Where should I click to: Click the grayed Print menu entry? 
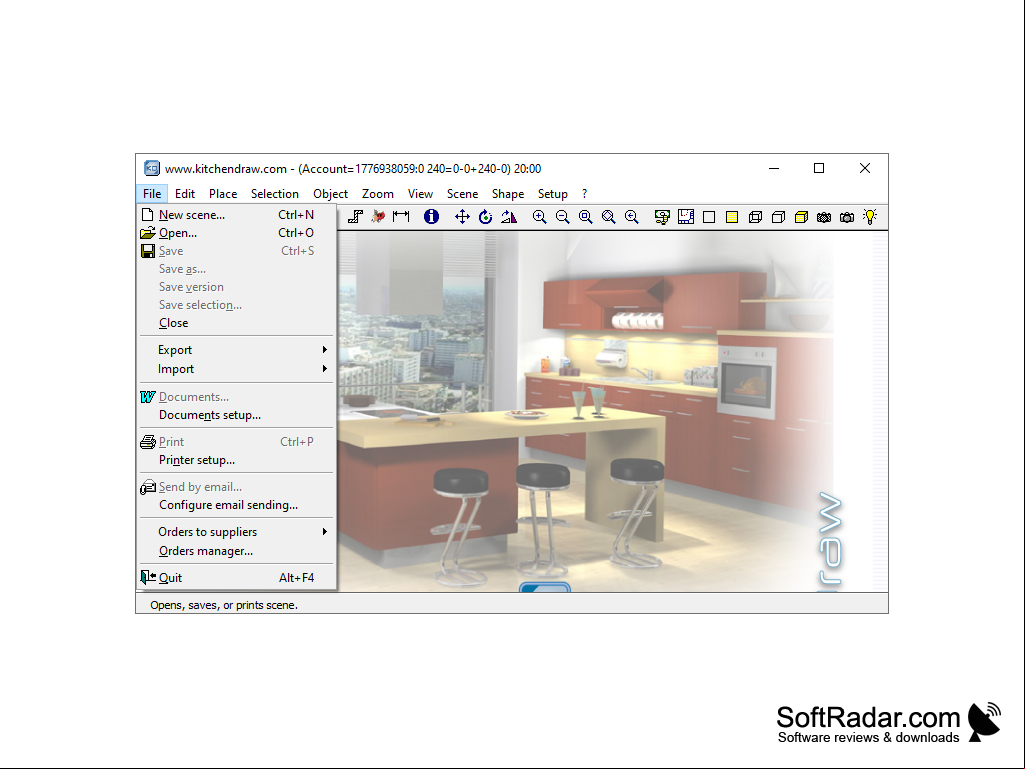237,442
